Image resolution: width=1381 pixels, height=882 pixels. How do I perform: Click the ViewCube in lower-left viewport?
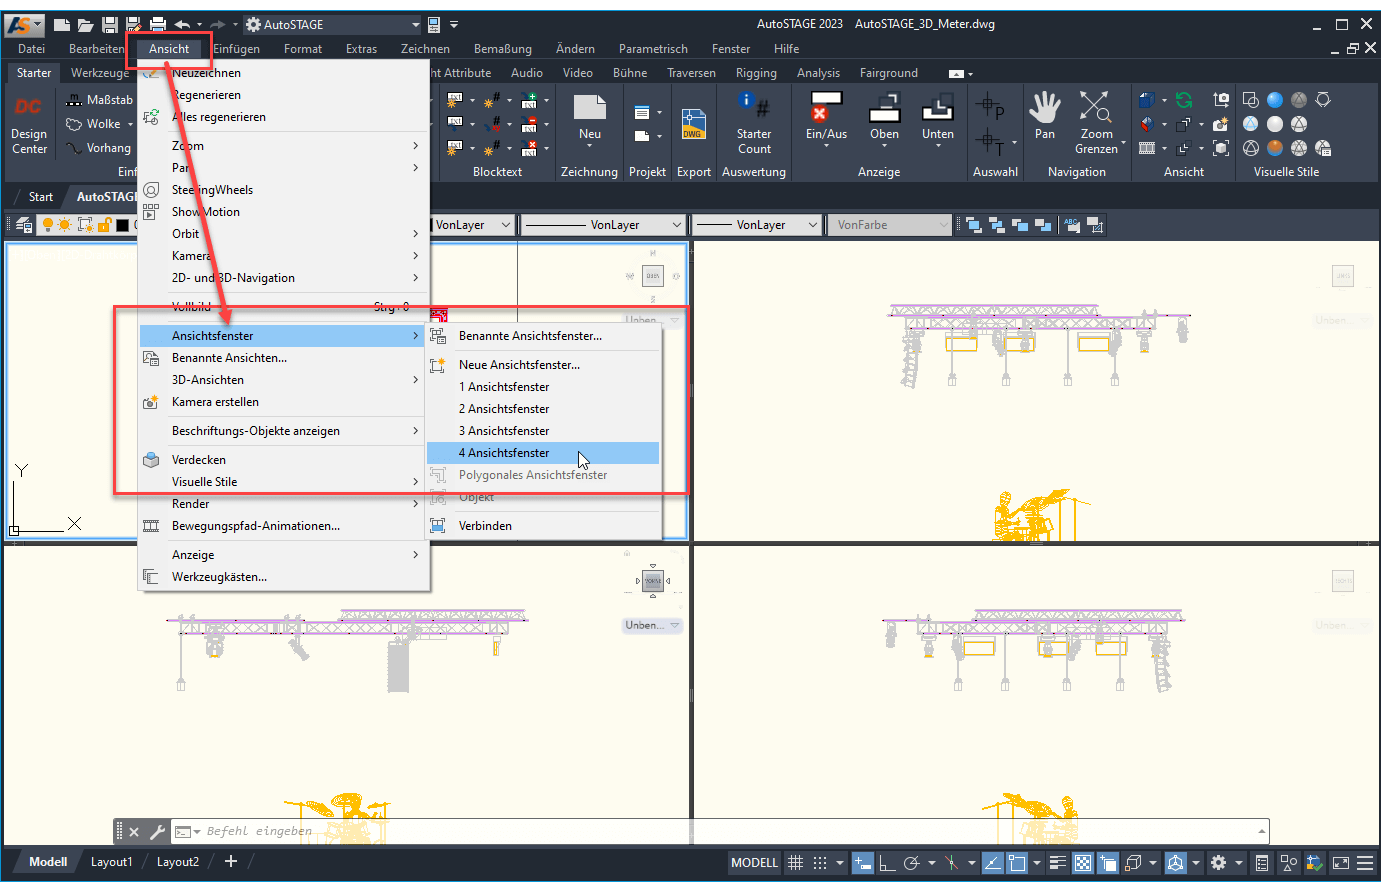click(653, 581)
